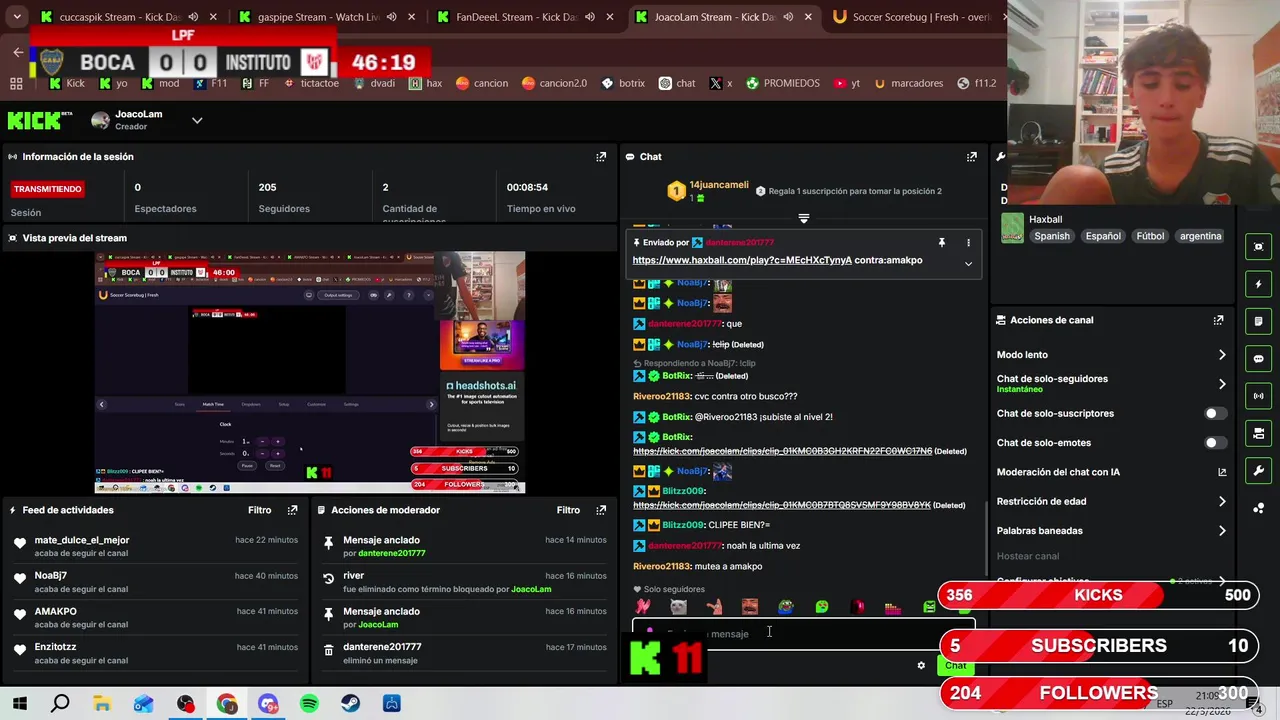Open chat settings gear icon
The height and width of the screenshot is (720, 1280).
(921, 666)
